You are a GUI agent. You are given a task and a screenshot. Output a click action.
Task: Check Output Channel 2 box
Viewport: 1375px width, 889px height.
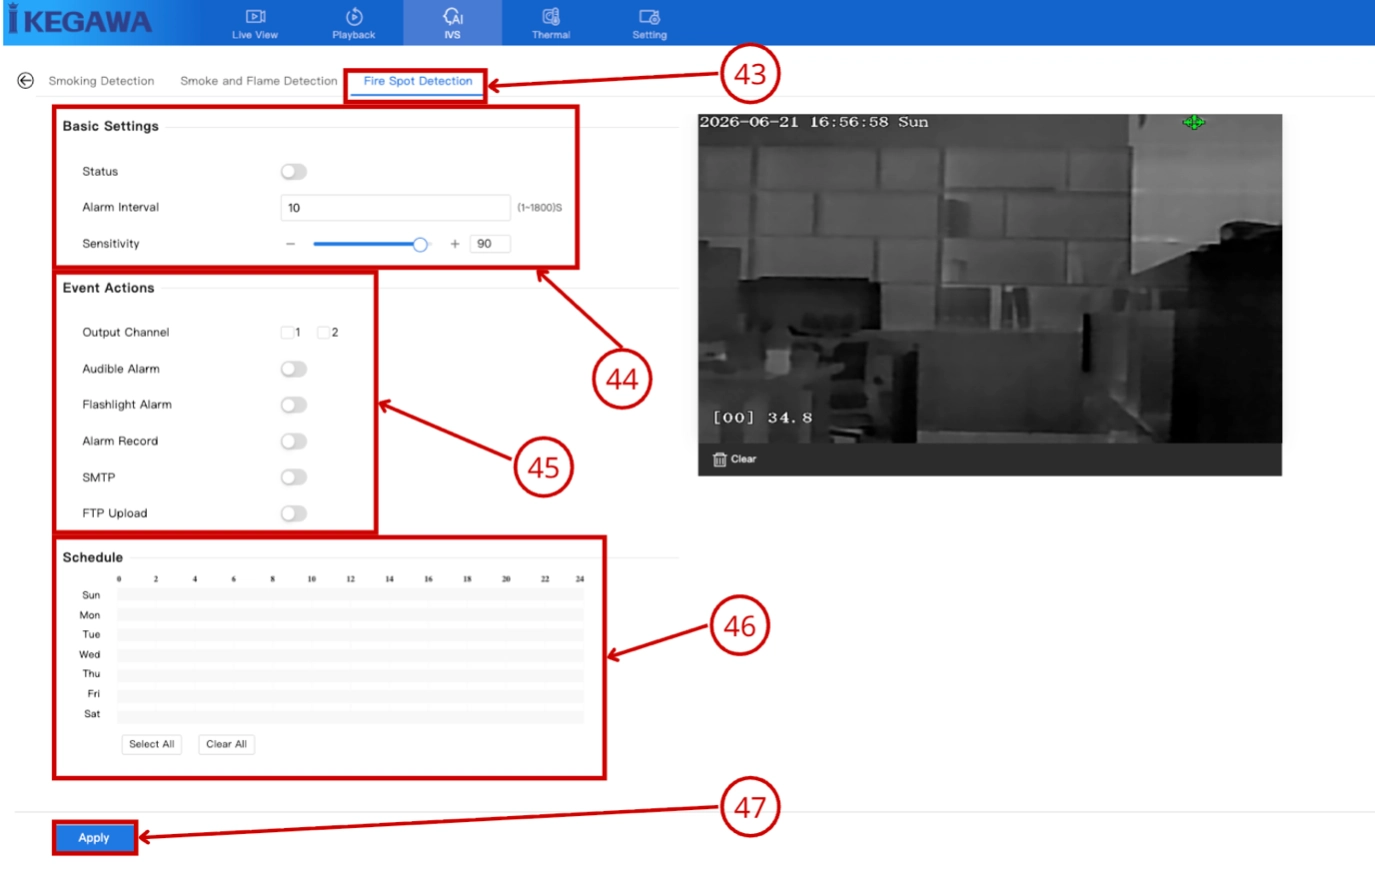(x=323, y=332)
